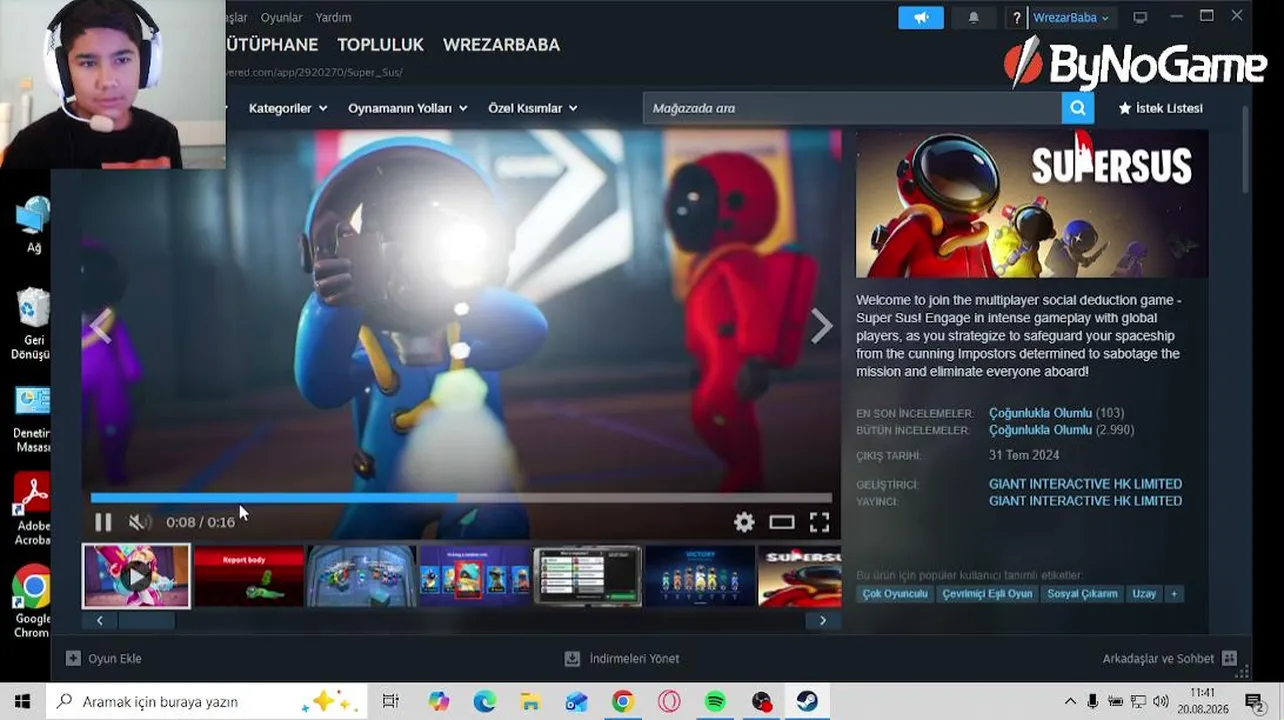This screenshot has width=1284, height=720.
Task: Open the publisher GIANT INTERACTIVE HK LIMITED link
Action: 1085,501
